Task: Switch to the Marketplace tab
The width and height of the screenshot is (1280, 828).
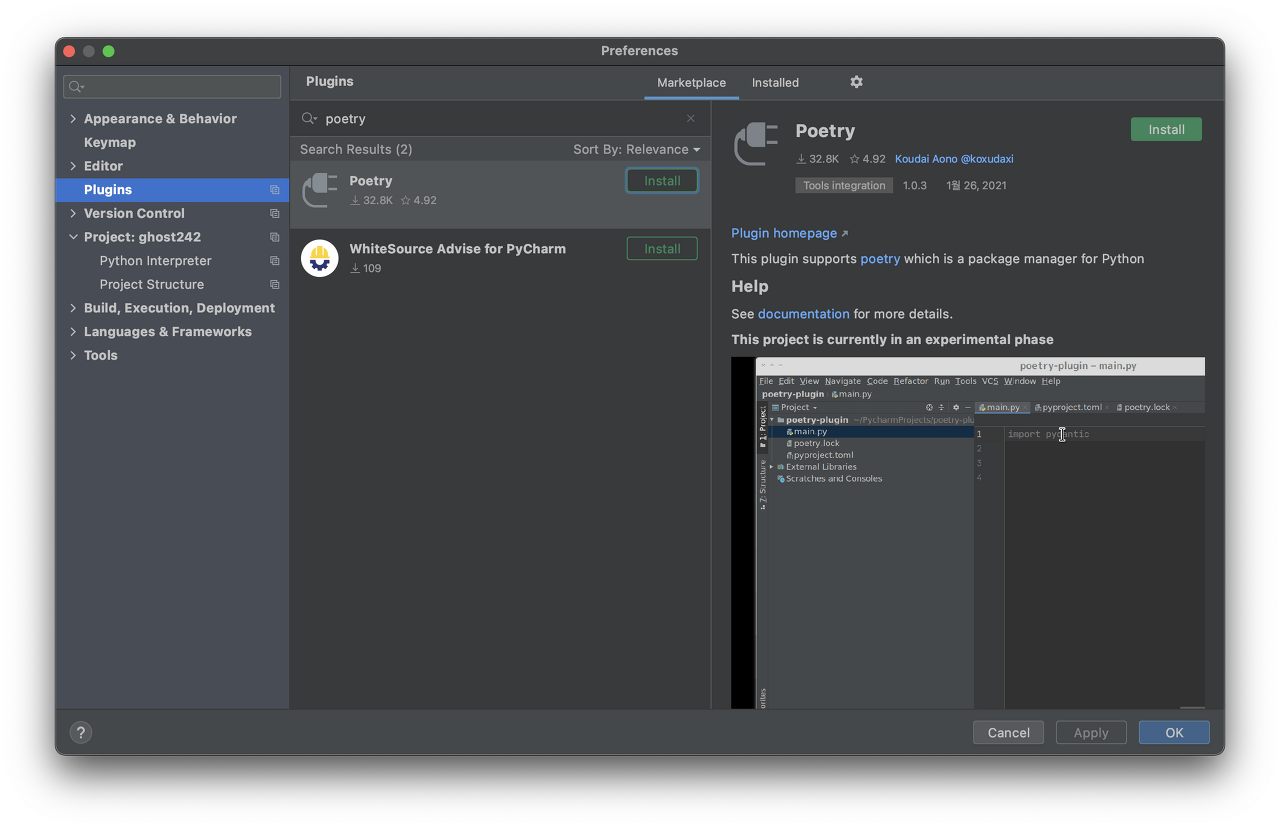Action: point(691,82)
